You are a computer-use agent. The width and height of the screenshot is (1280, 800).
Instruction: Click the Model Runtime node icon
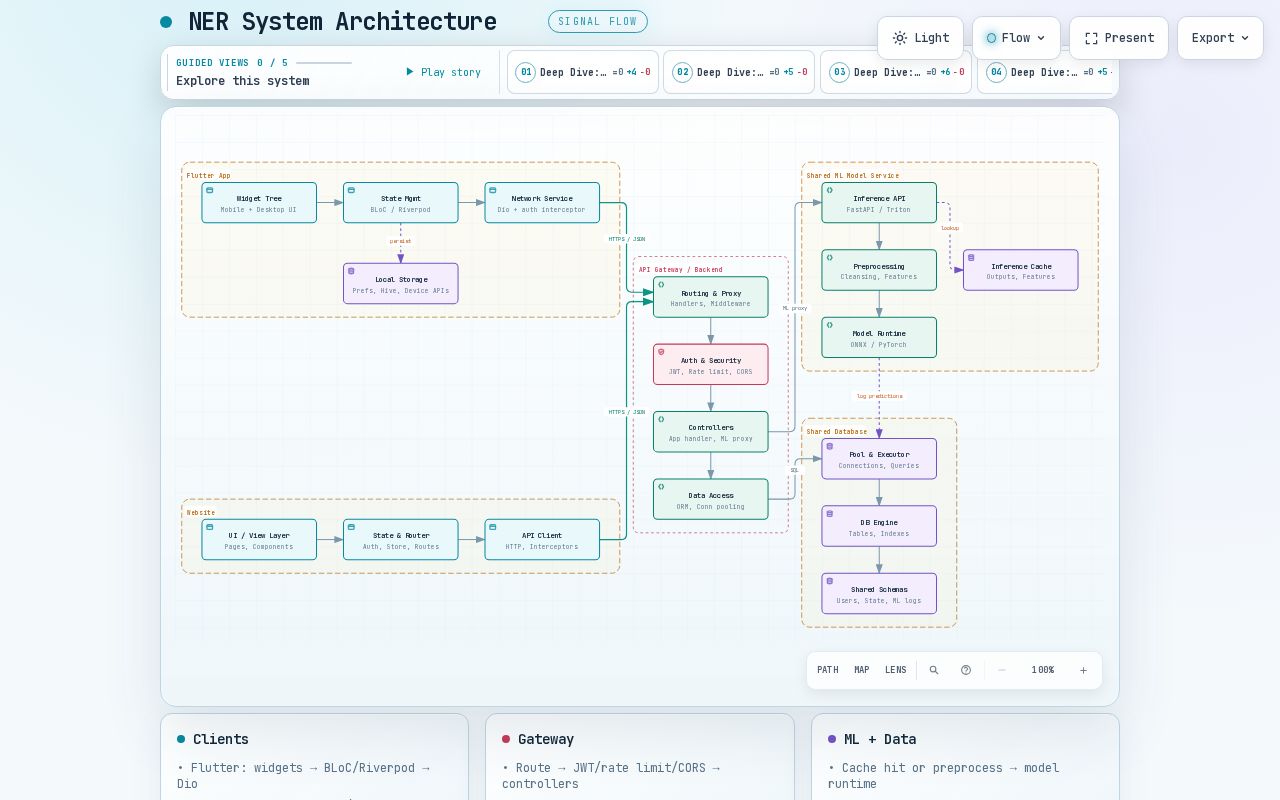pos(830,325)
